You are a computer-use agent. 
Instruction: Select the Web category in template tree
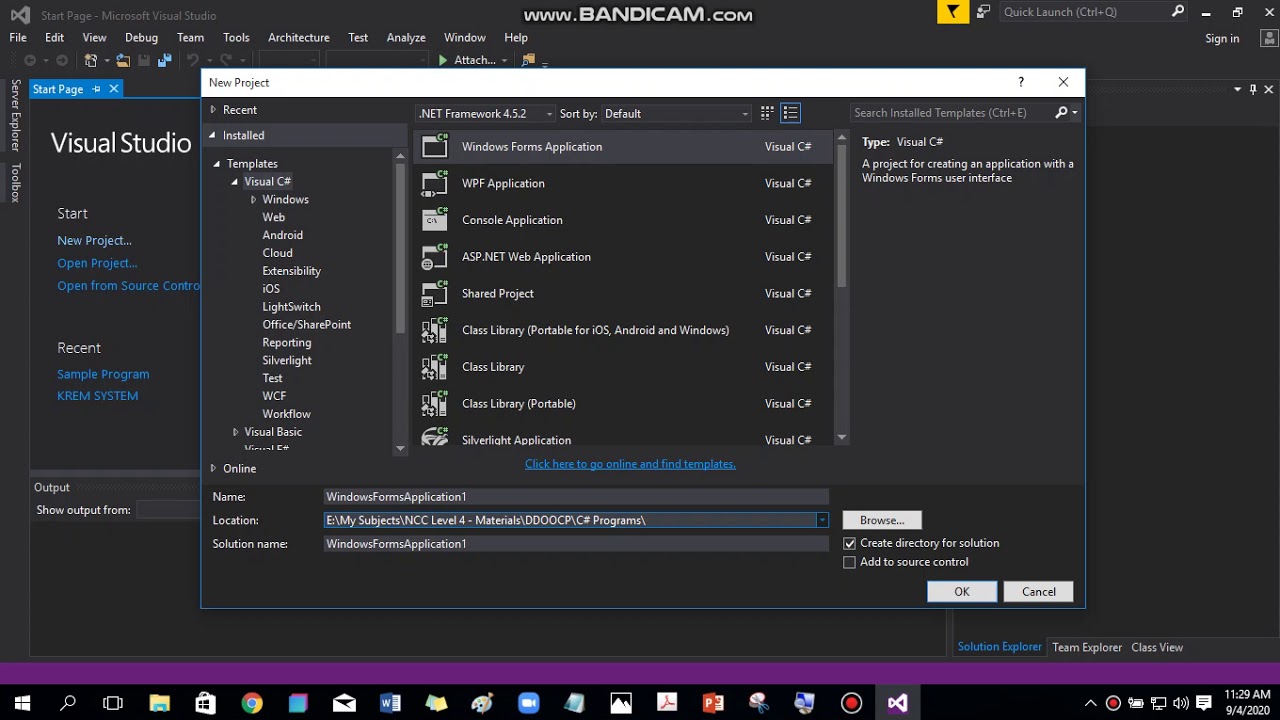point(273,217)
